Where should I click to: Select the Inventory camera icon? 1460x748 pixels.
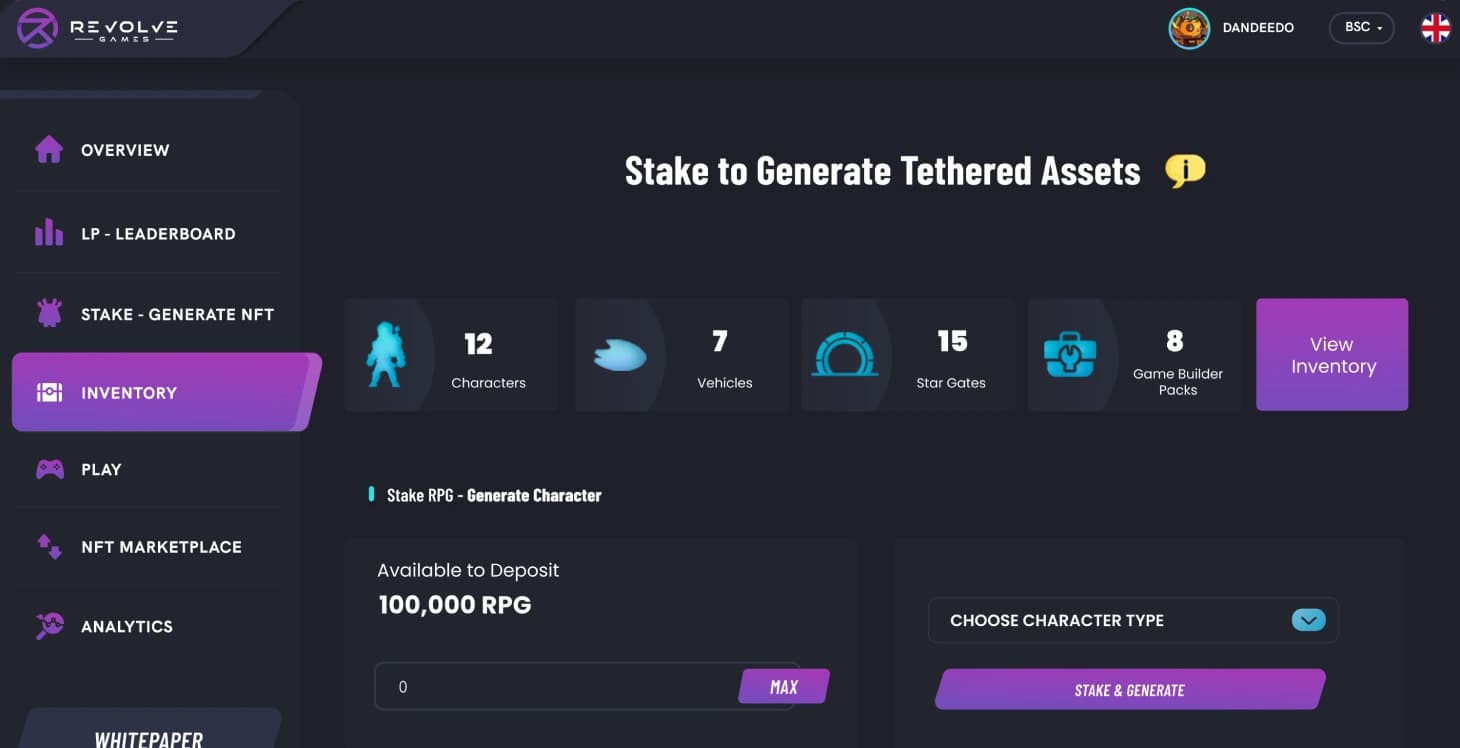(49, 392)
